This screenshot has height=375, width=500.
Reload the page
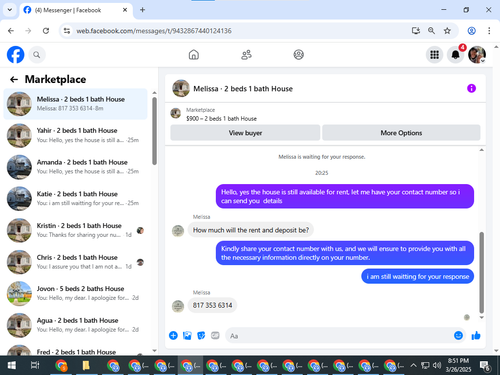pos(46,31)
